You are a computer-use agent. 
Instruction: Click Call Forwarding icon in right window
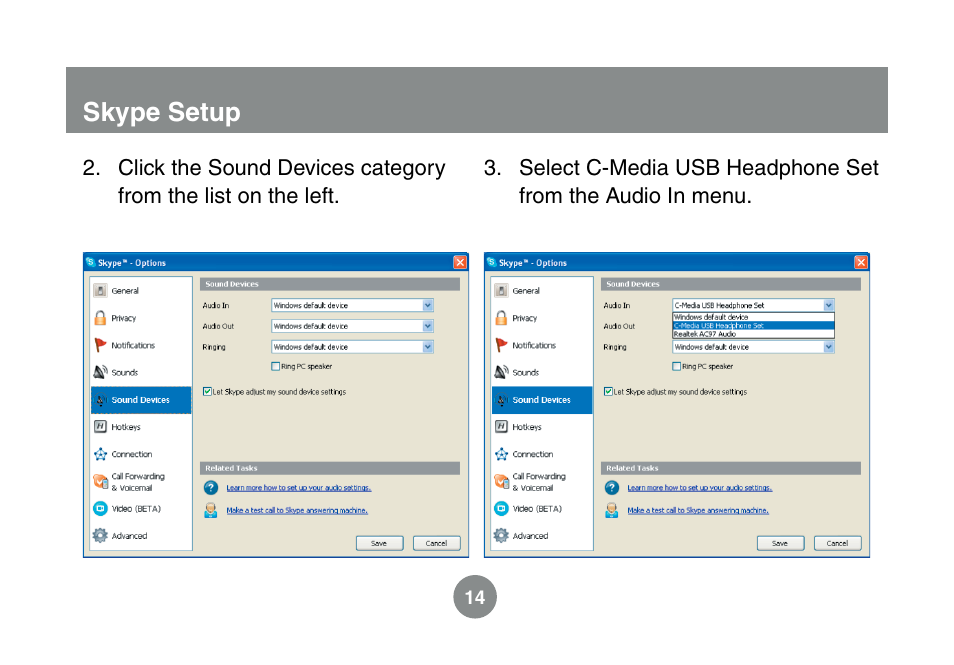(501, 481)
